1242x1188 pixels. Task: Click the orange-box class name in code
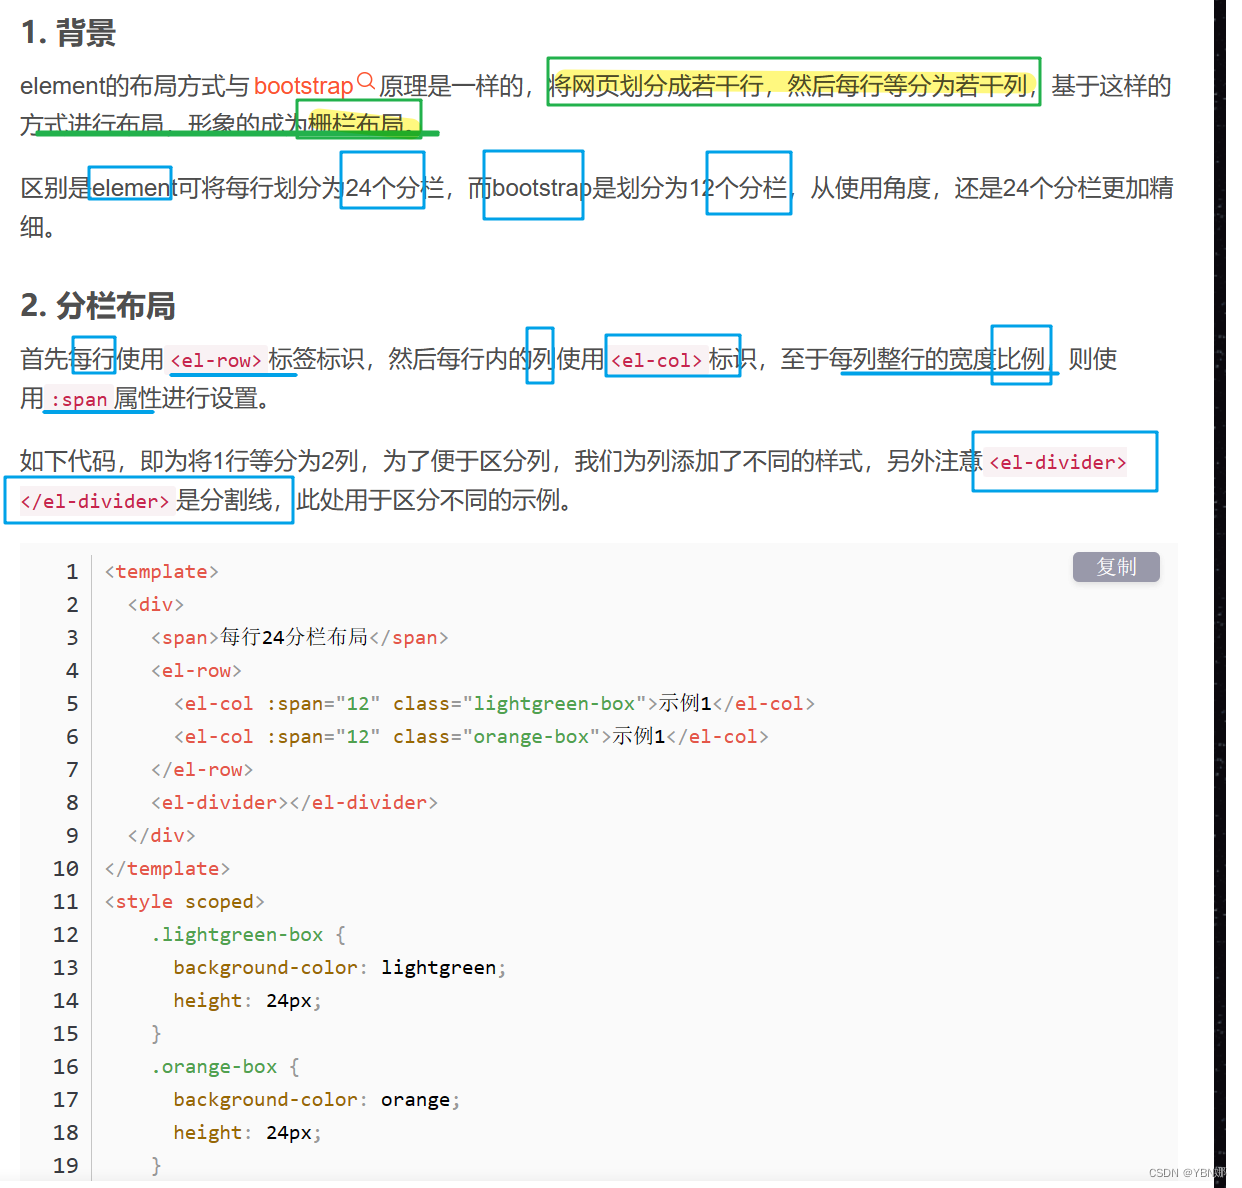coord(215,1066)
